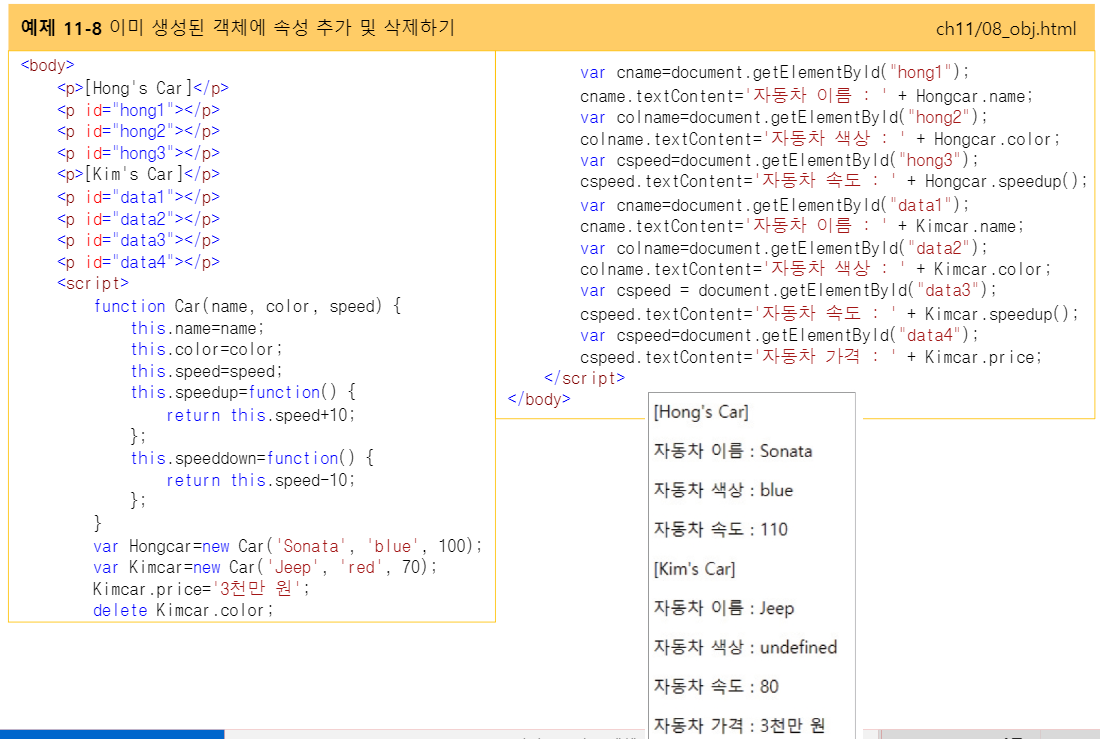This screenshot has height=739, width=1100.
Task: Click output text '자동차 속도 : 80'
Action: [716, 686]
